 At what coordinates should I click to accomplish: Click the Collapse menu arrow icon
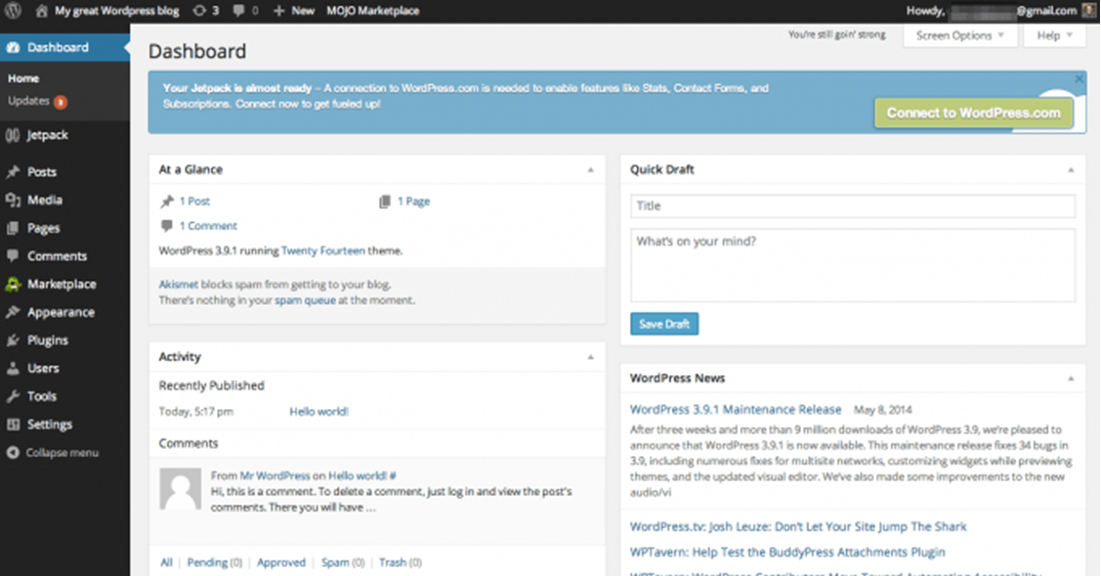[13, 453]
